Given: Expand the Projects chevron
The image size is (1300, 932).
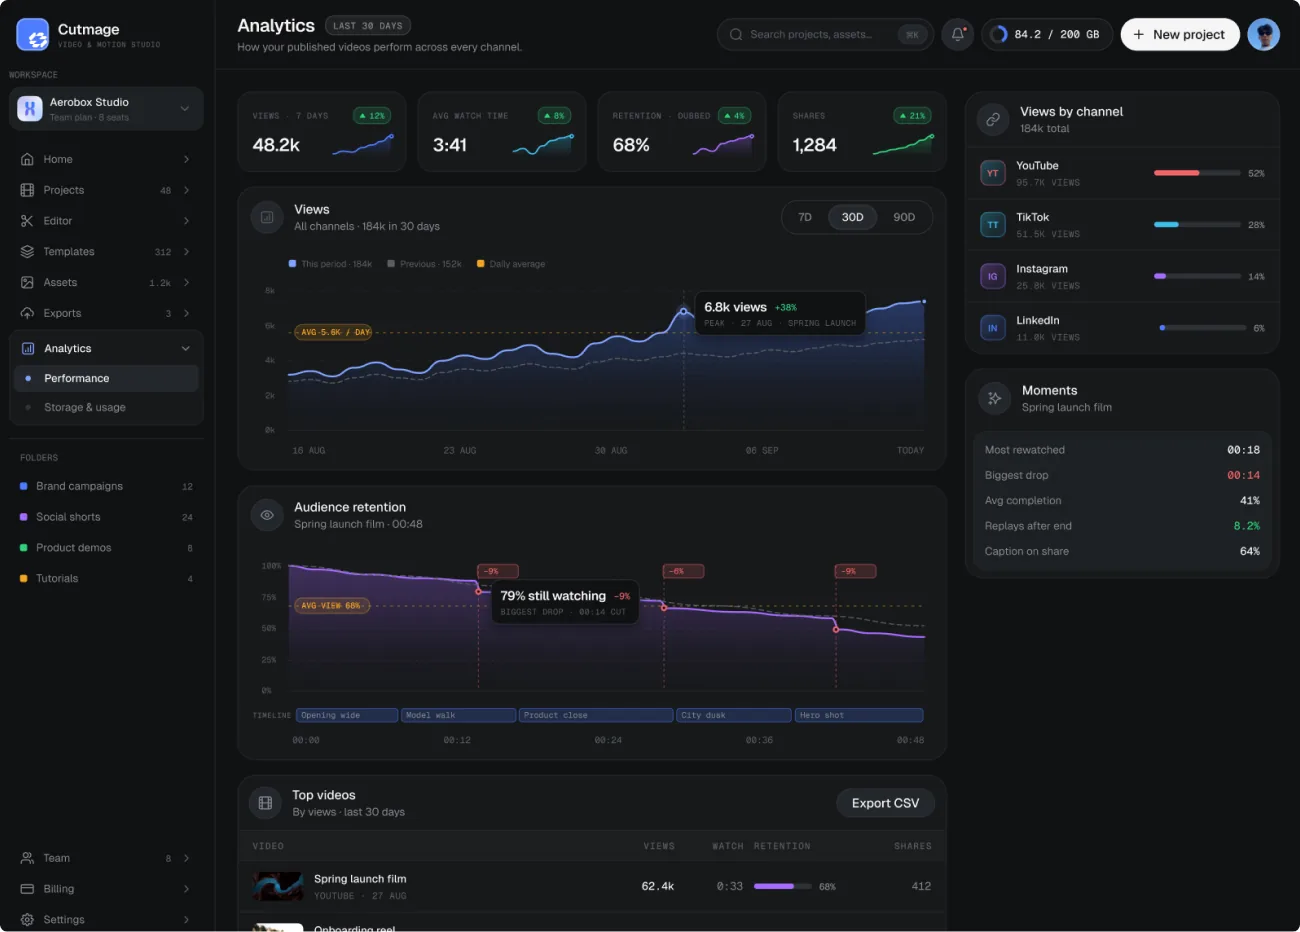Looking at the screenshot, I should (x=187, y=190).
